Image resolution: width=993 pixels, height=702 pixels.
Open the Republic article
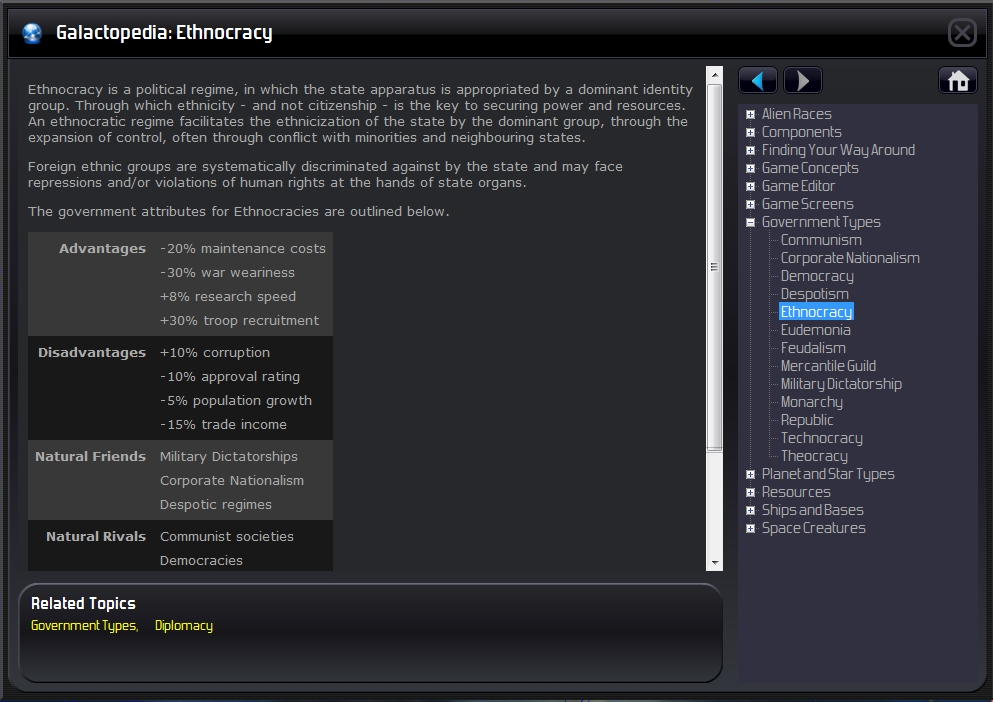[x=807, y=419]
